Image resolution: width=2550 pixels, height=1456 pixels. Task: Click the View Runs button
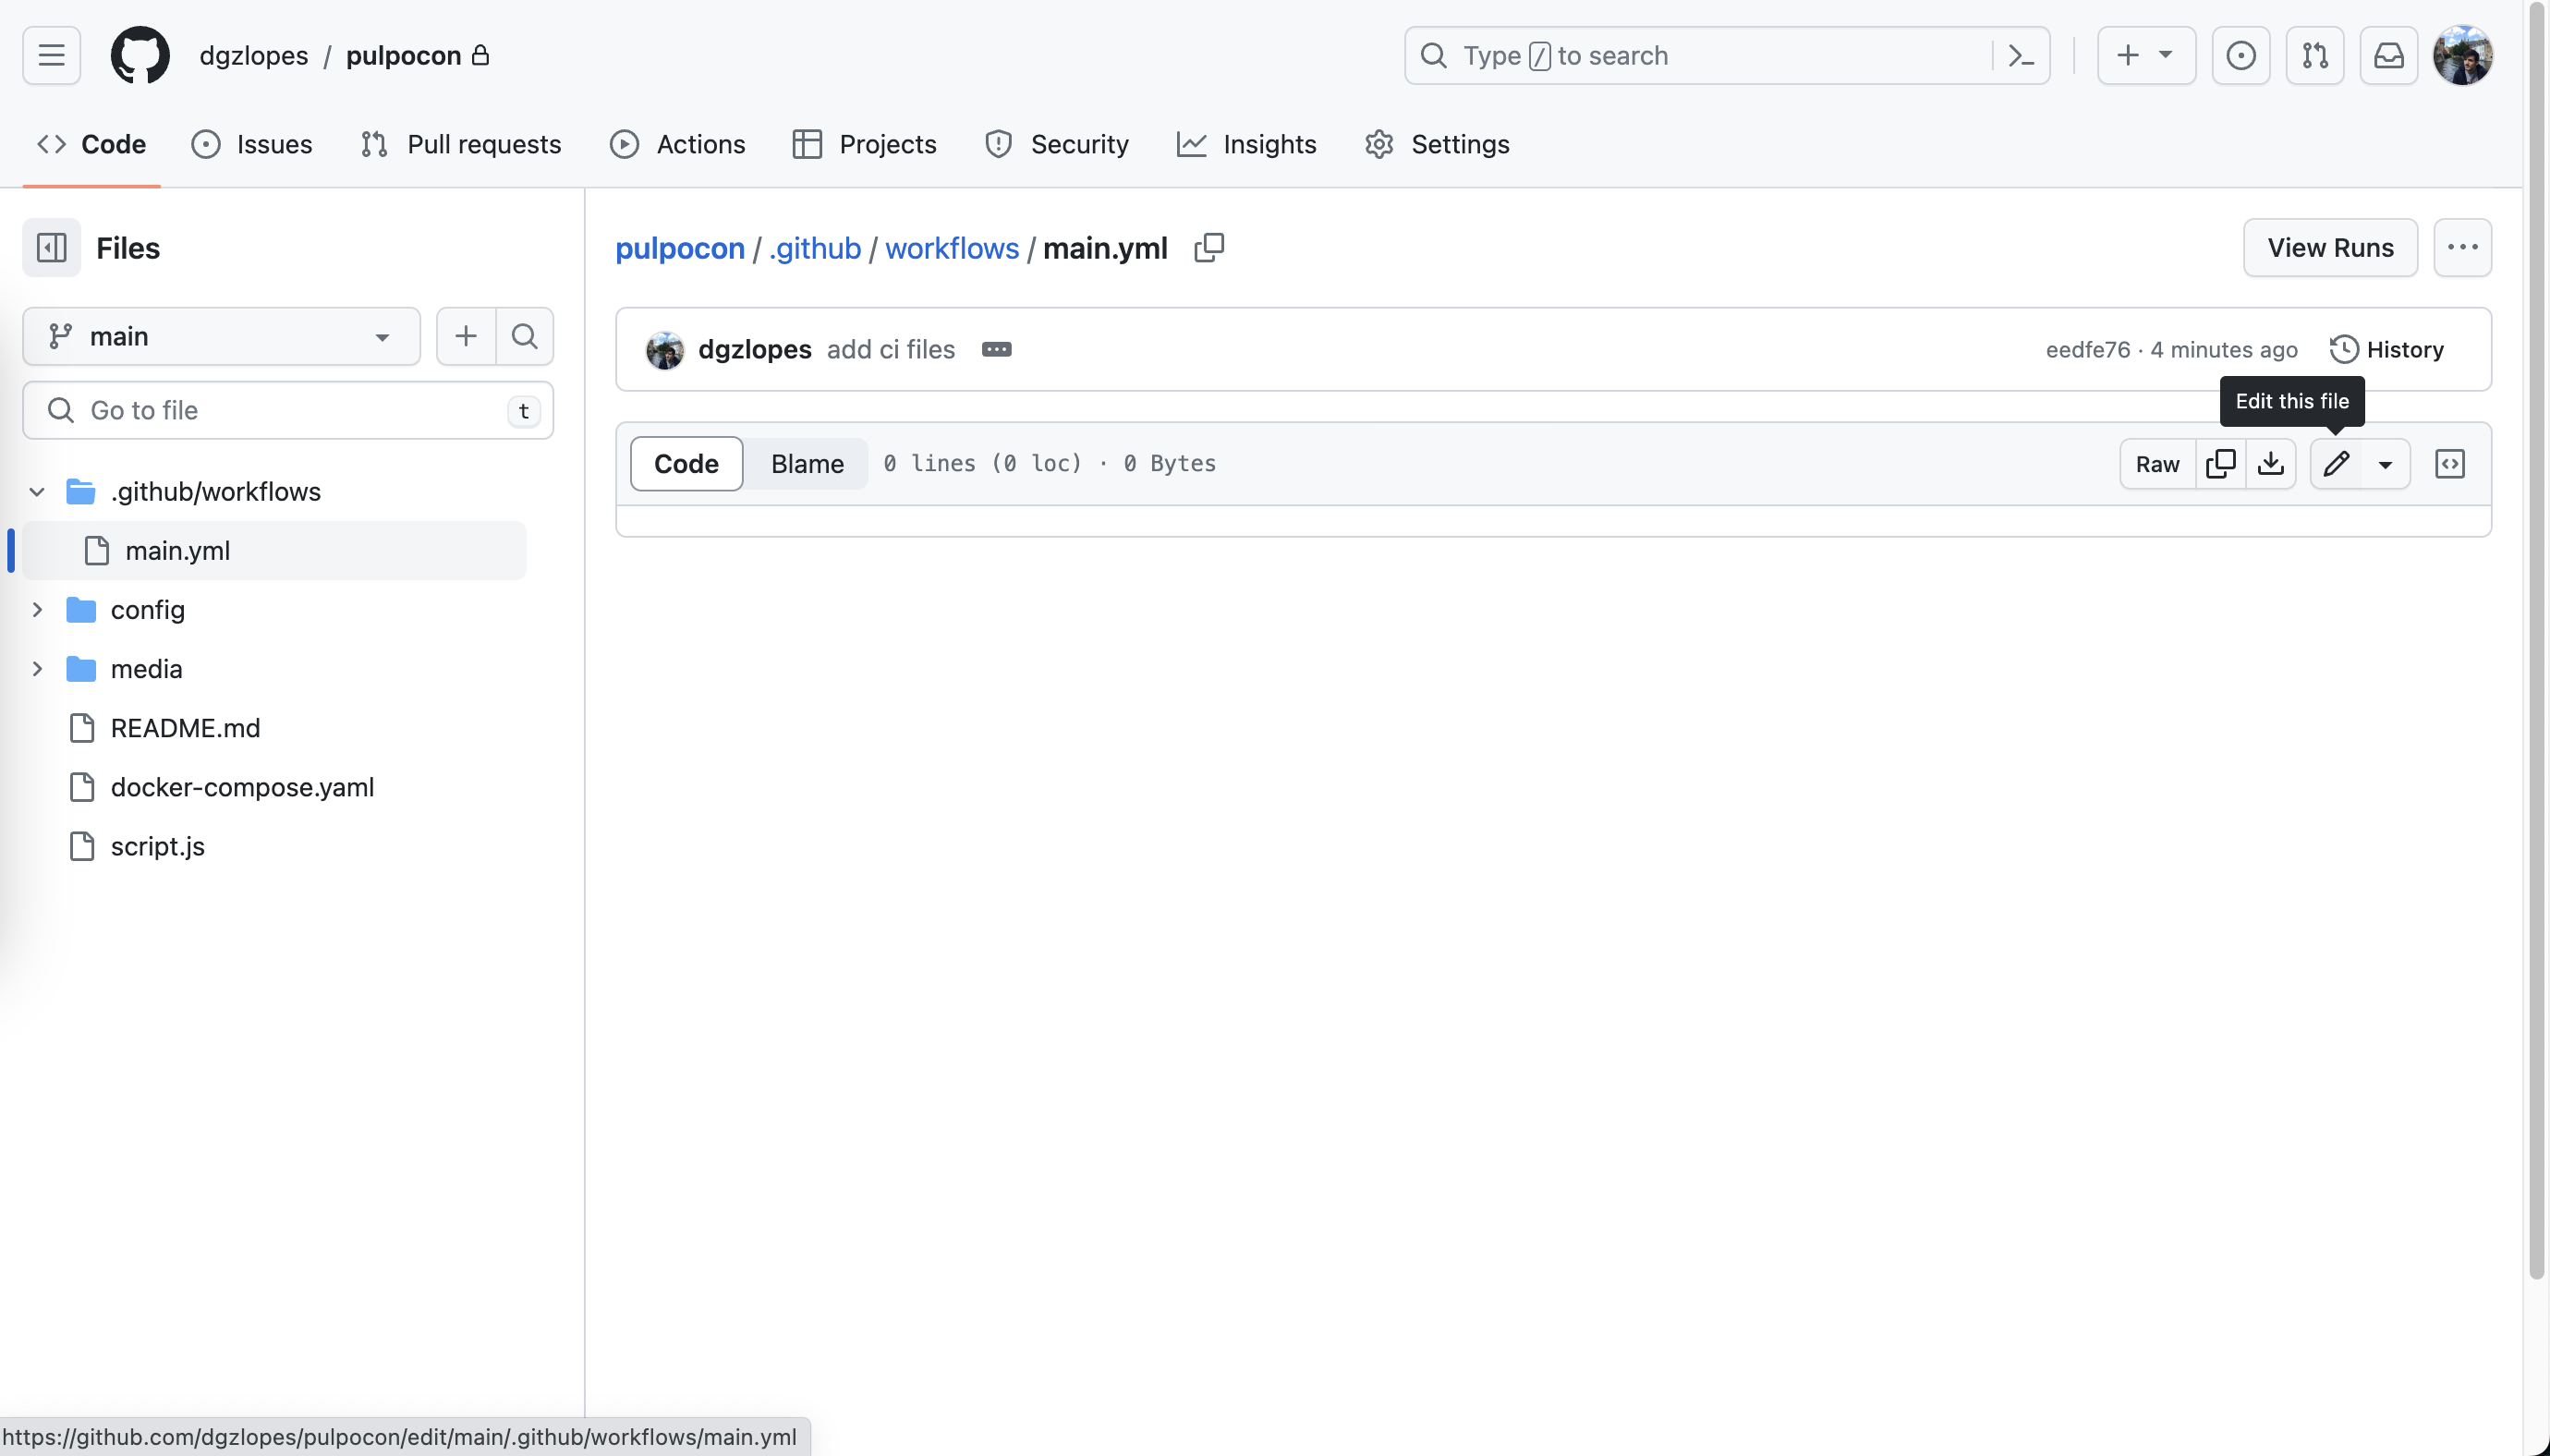pyautogui.click(x=2329, y=248)
